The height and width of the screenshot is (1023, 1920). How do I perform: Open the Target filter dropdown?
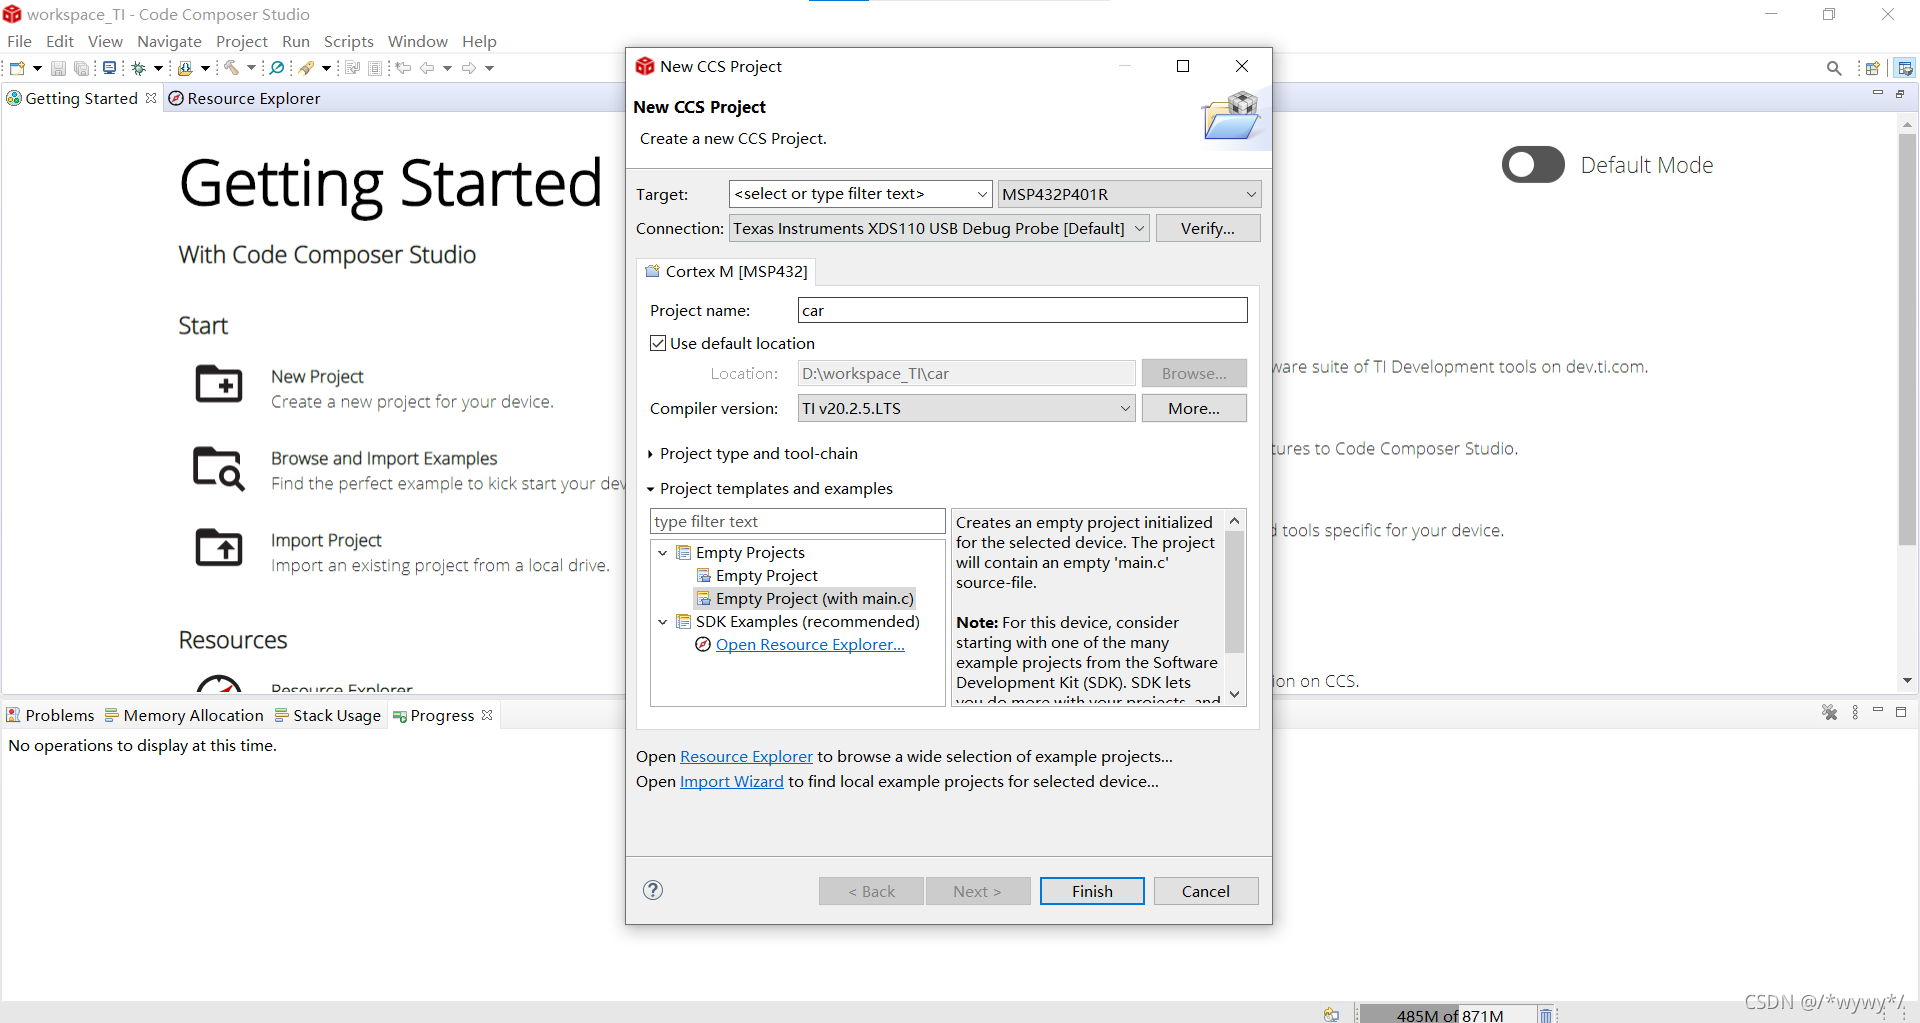coord(982,194)
